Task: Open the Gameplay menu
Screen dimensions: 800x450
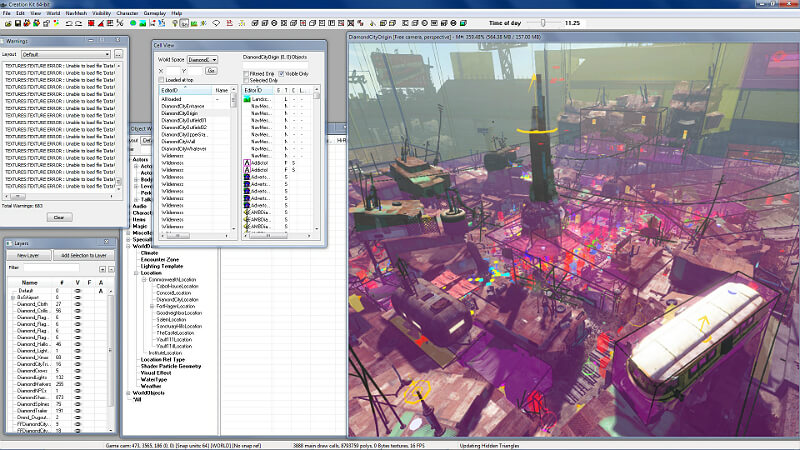Action: [154, 13]
